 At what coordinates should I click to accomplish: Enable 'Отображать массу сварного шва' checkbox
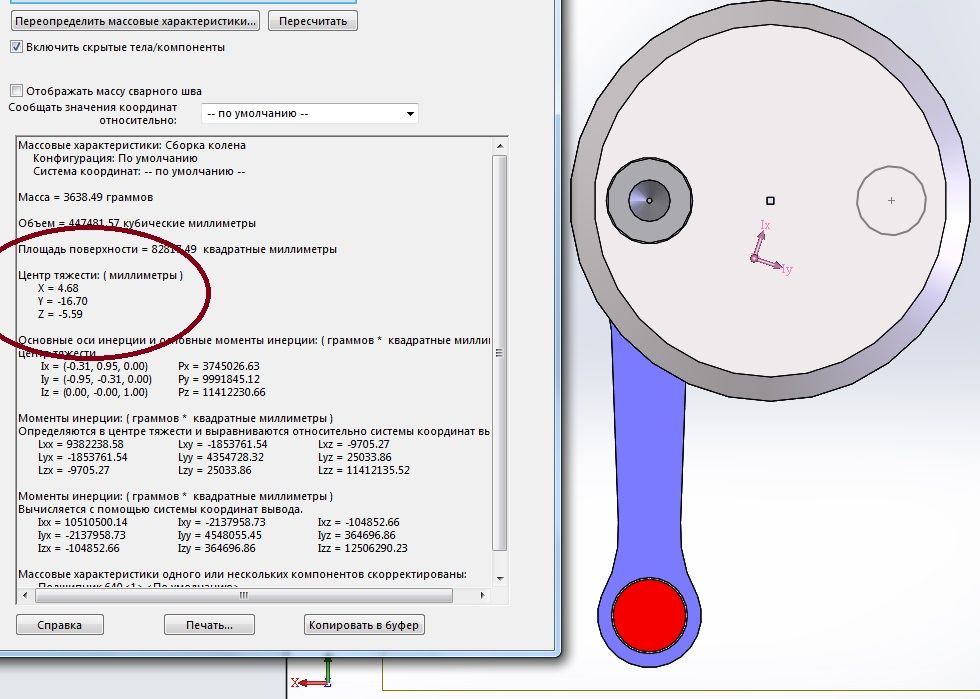[16, 91]
